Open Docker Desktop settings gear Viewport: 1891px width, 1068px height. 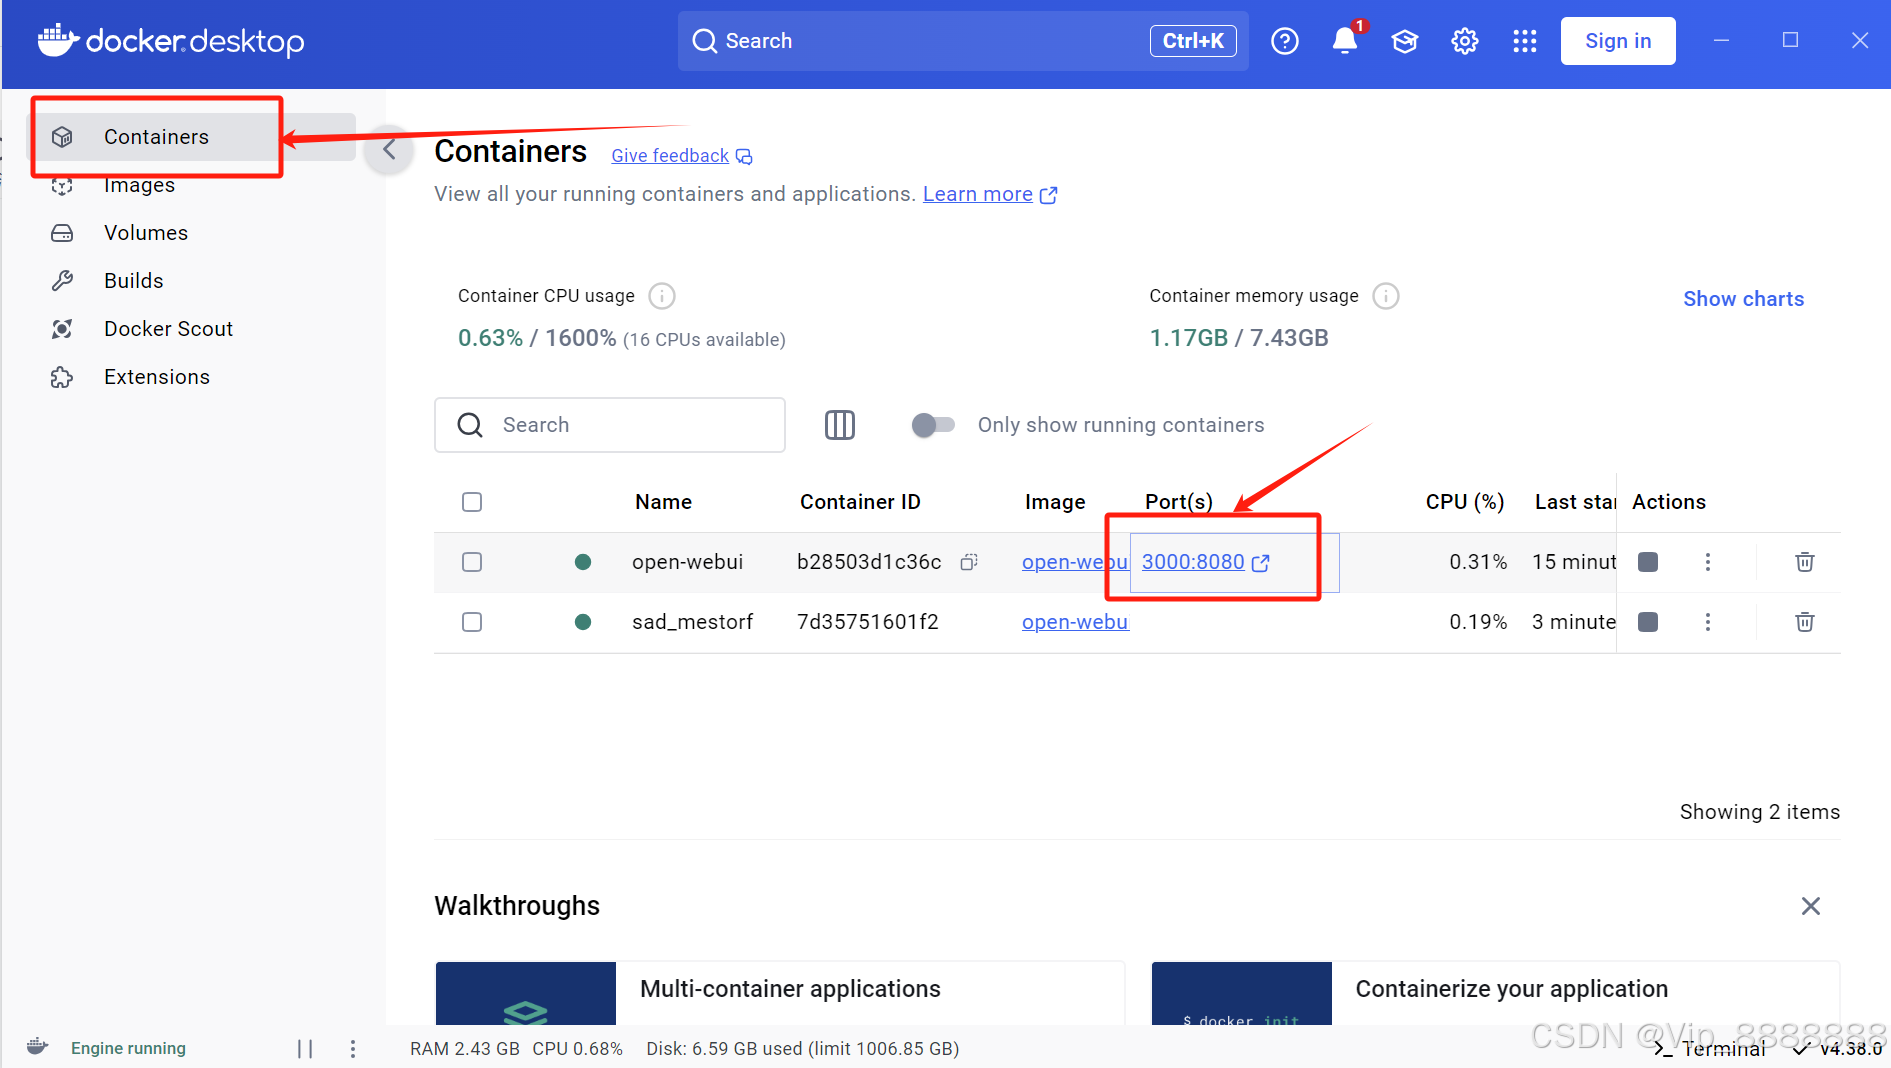1464,41
